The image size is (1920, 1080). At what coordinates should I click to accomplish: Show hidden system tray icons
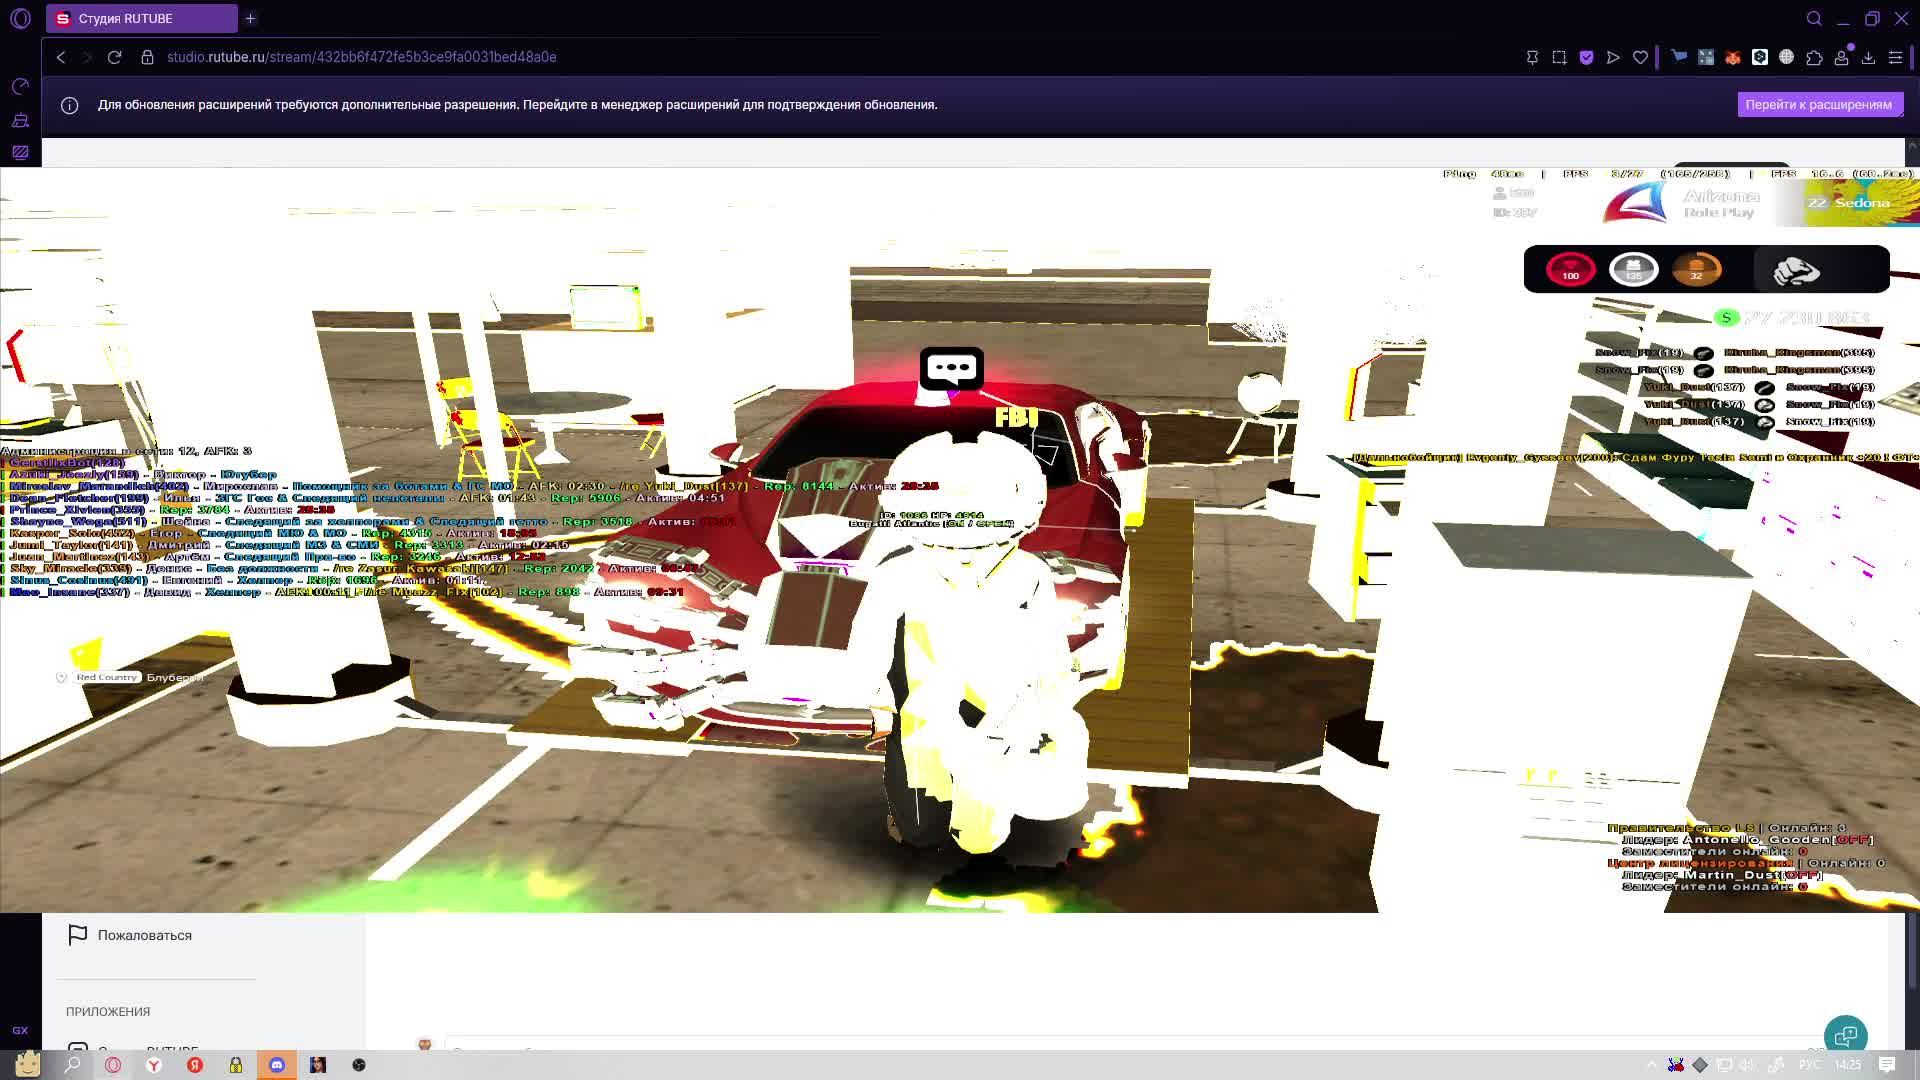1651,1065
